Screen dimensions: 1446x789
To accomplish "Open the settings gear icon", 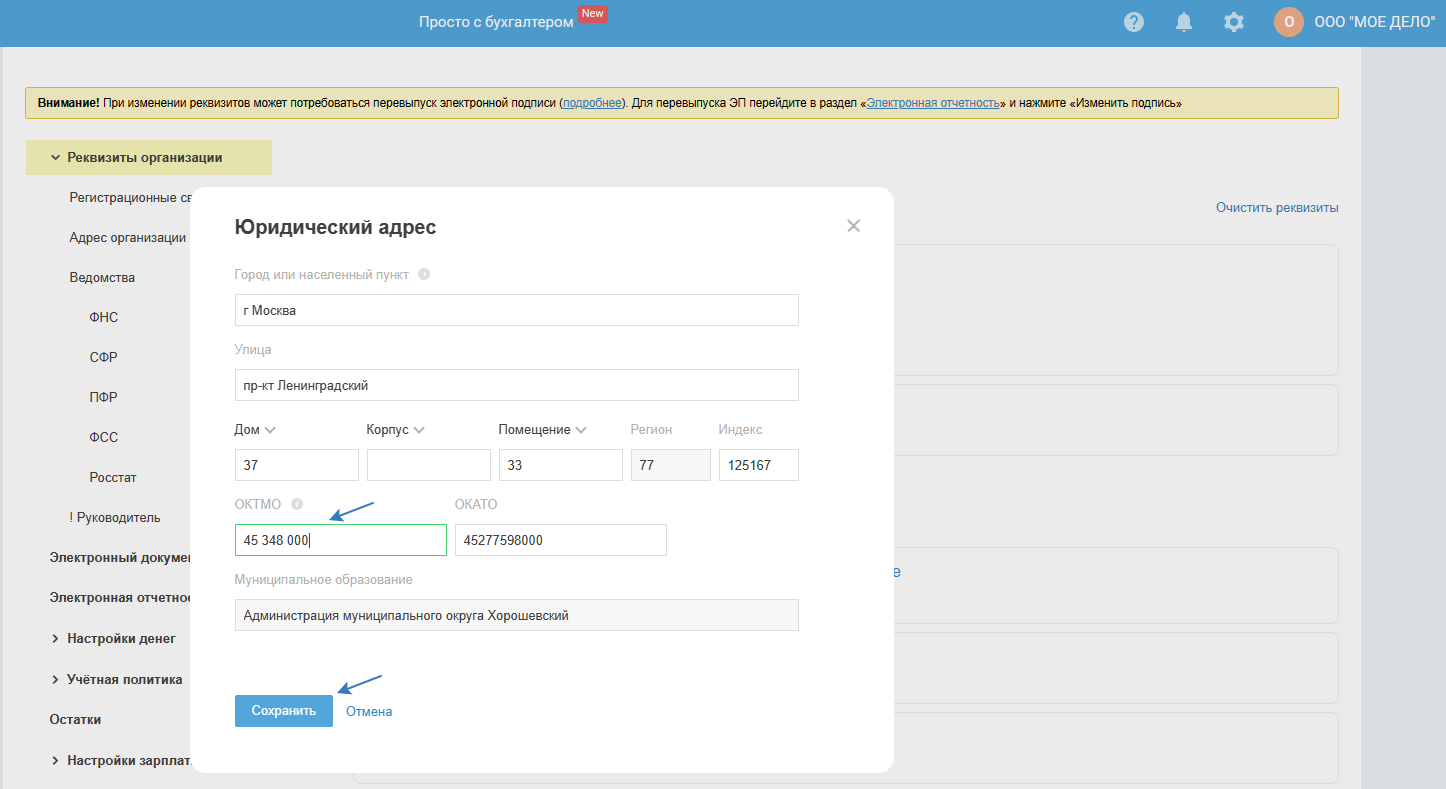I will (1234, 22).
